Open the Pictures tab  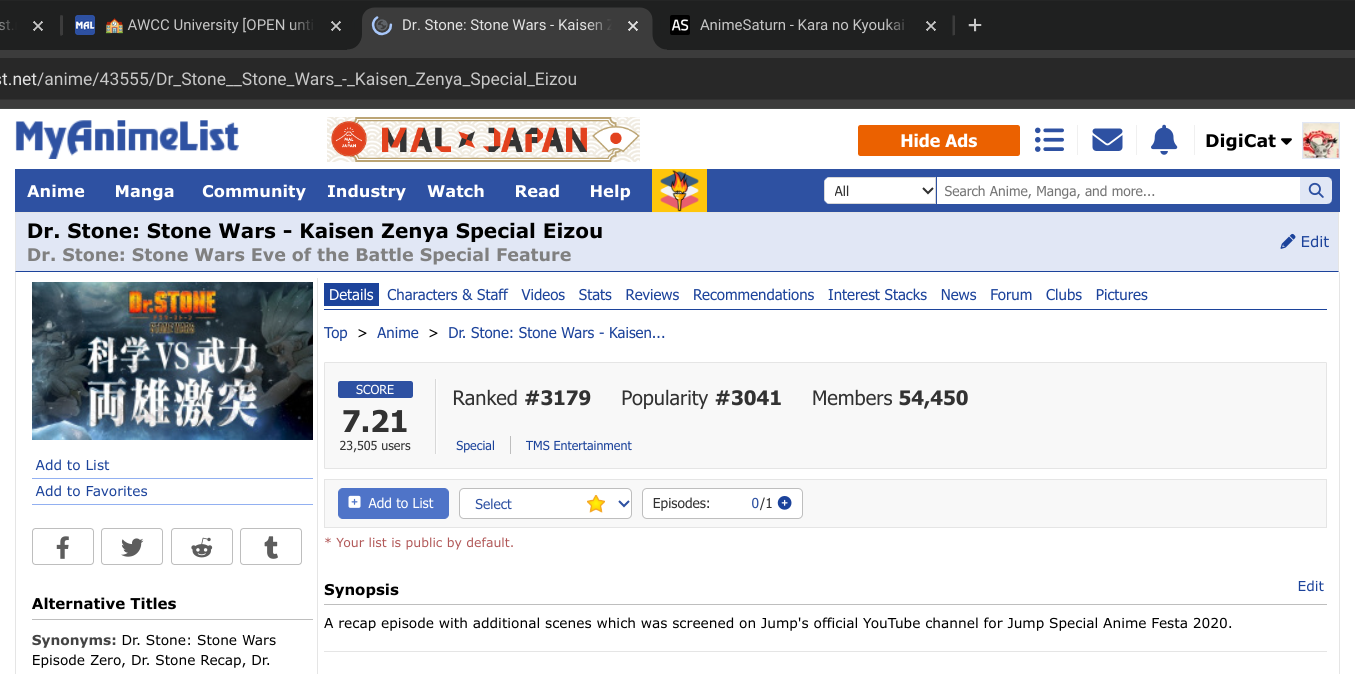tap(1122, 295)
